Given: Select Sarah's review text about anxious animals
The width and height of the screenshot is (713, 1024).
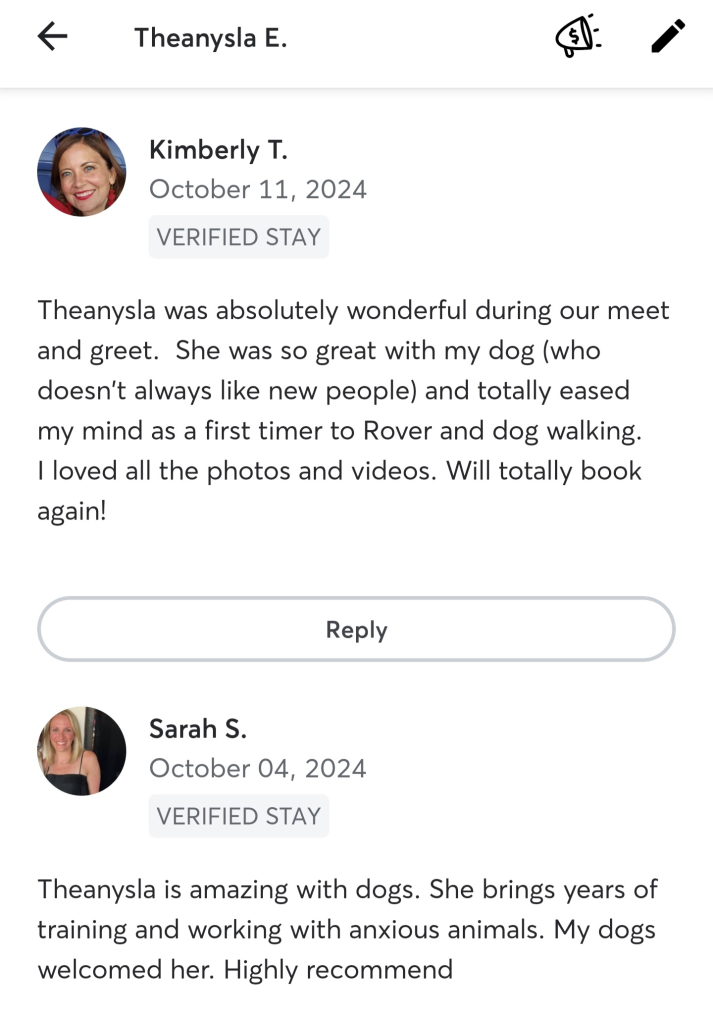Looking at the screenshot, I should click(x=347, y=929).
